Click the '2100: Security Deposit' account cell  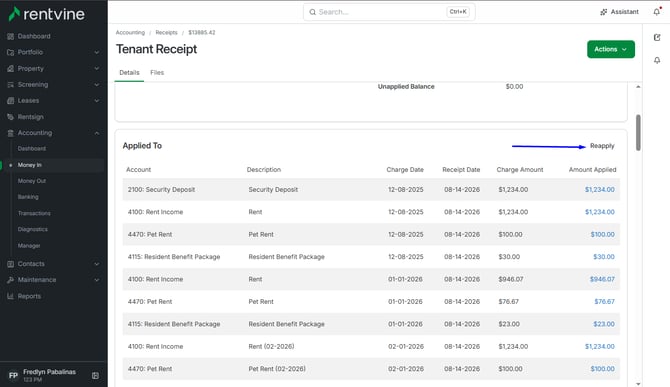162,190
